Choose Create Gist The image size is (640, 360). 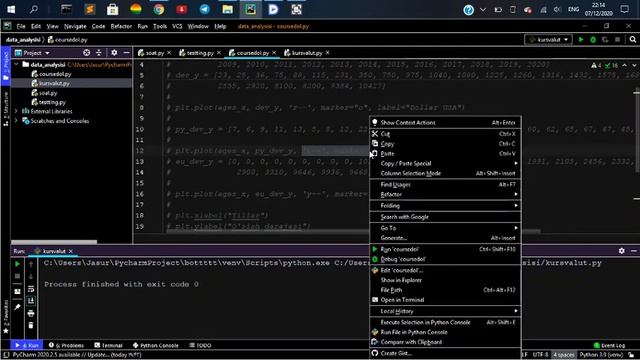445,353
